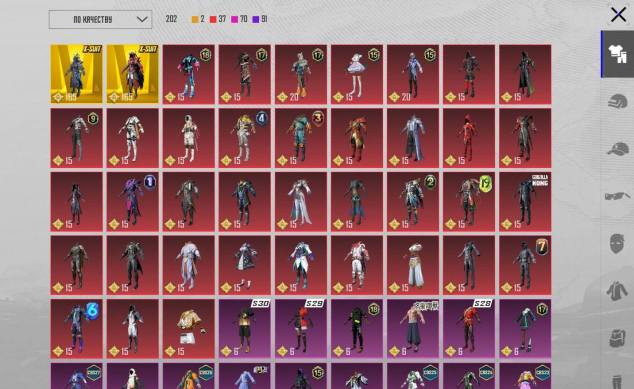This screenshot has height=389, width=634.
Task: Filter by the pink quality swatch
Action: tap(234, 19)
